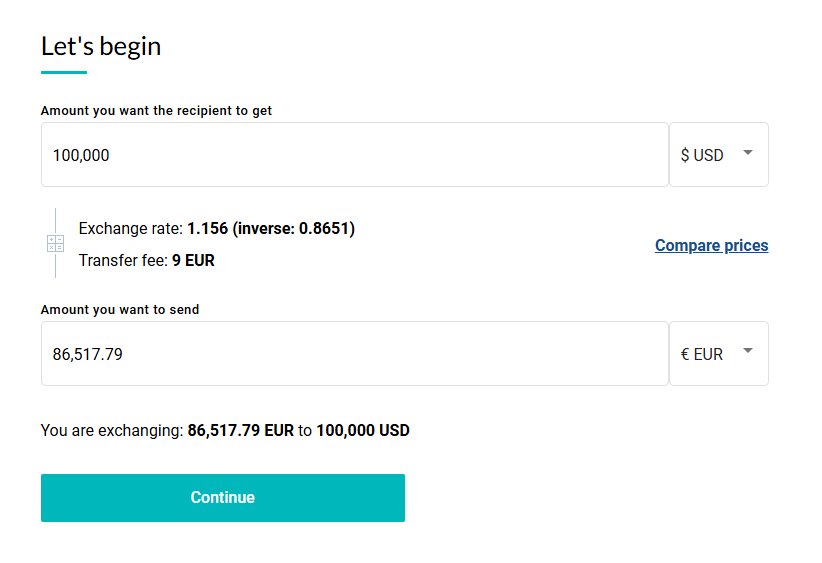
Task: Click bold '86,517.79 EUR' in the summary line
Action: click(241, 431)
